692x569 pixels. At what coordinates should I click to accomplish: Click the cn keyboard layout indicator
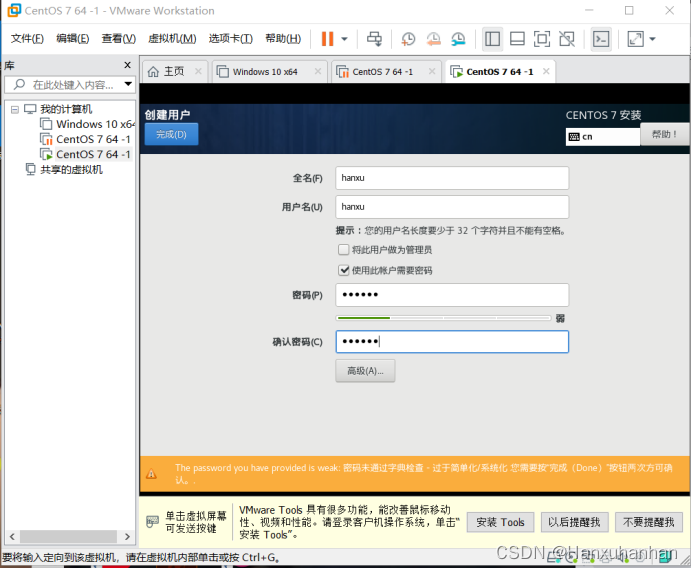(x=603, y=137)
